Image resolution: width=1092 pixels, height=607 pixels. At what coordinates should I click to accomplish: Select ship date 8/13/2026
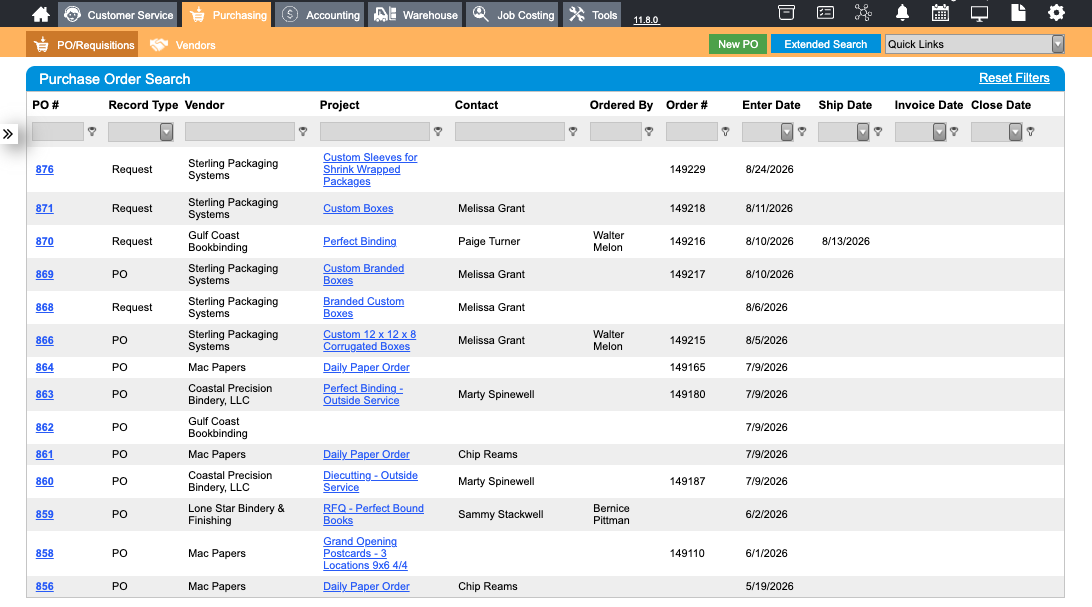(845, 242)
